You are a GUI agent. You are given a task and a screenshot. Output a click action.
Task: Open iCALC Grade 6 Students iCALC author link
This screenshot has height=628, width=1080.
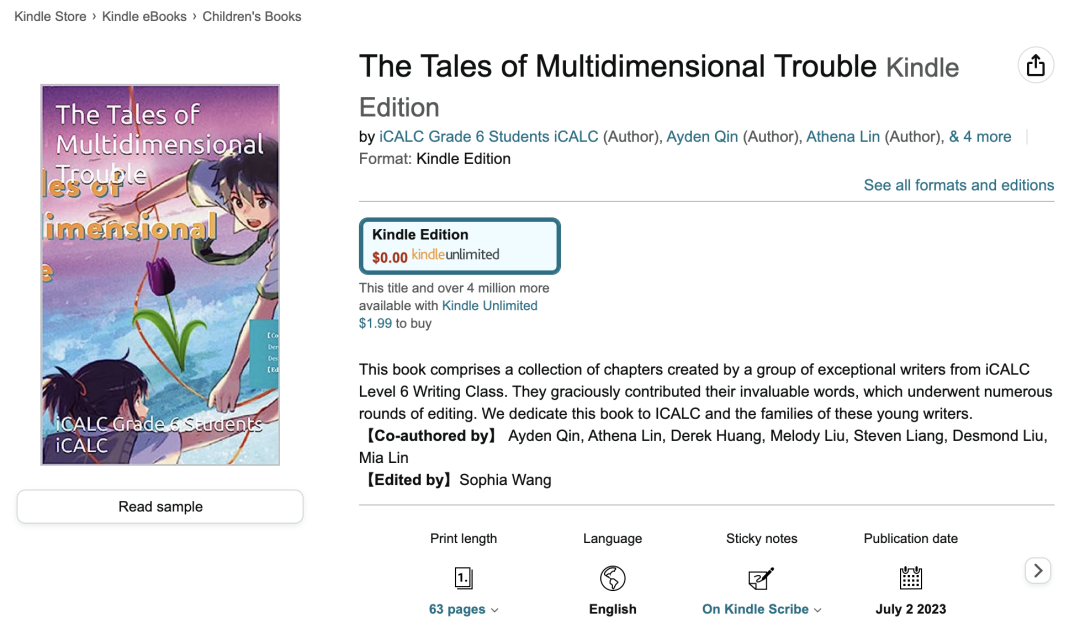coord(488,137)
